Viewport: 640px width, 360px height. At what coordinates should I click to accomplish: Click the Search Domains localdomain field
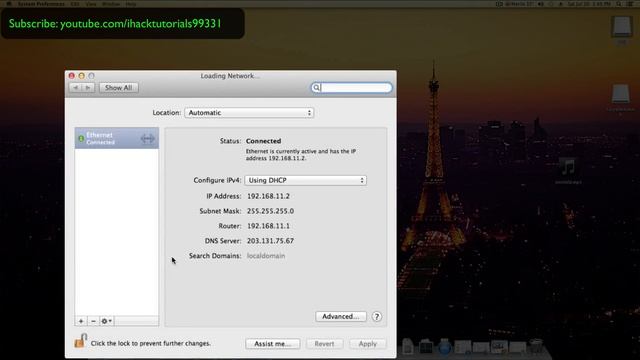tap(266, 256)
